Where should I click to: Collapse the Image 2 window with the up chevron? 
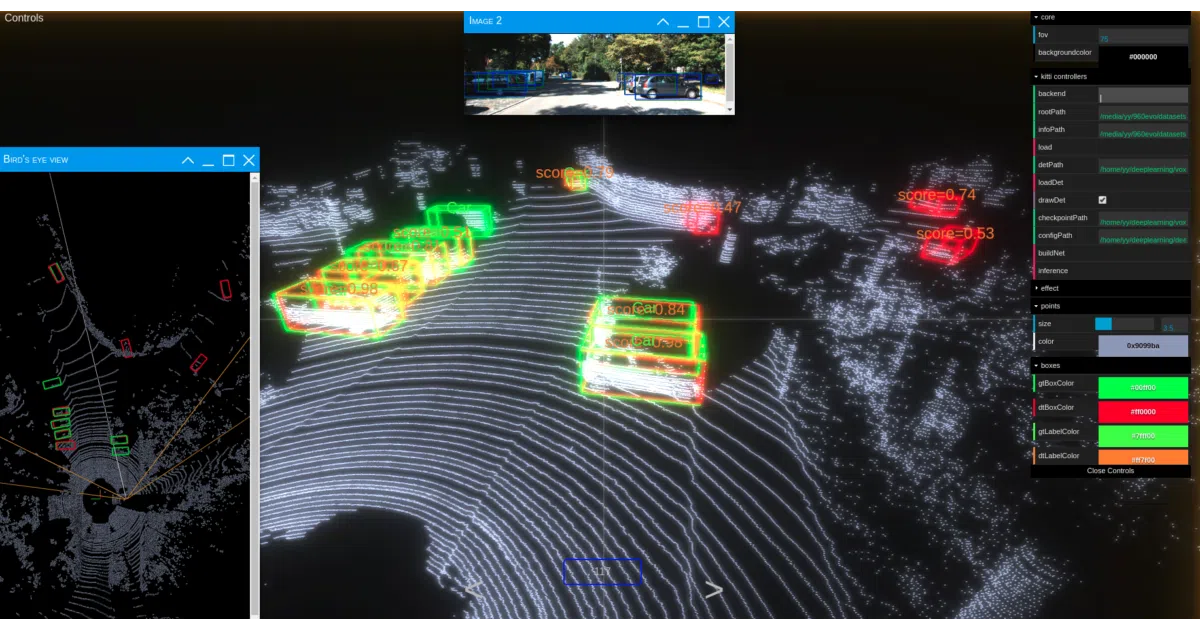[x=663, y=21]
